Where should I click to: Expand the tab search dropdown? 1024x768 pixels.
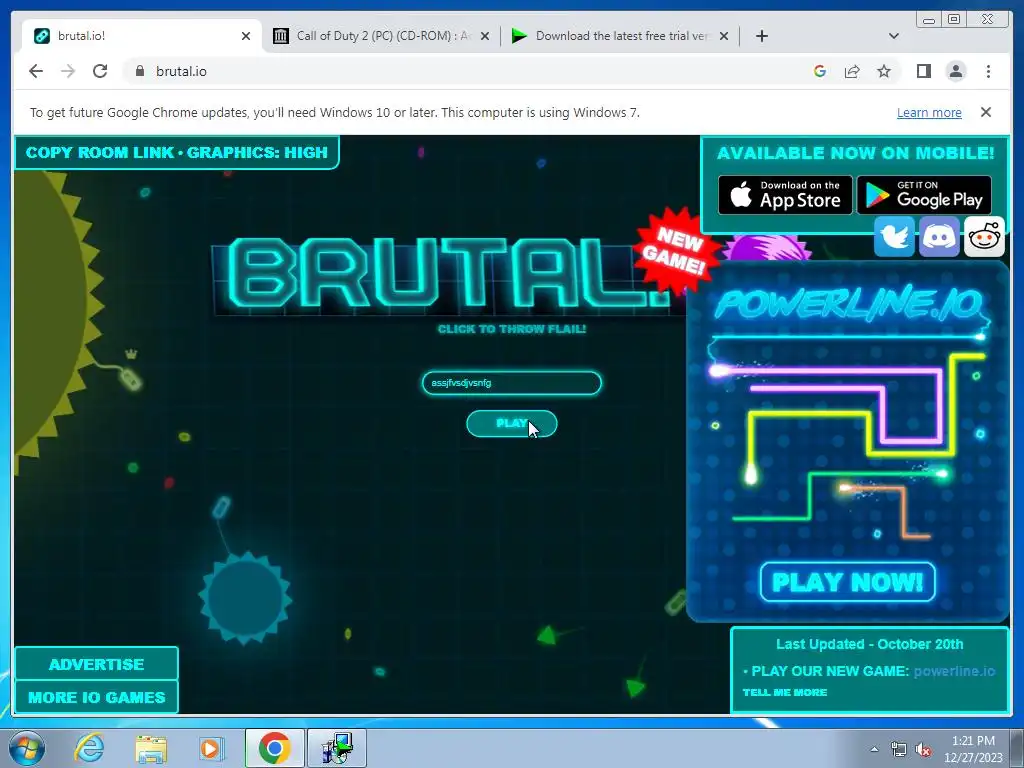click(x=894, y=36)
